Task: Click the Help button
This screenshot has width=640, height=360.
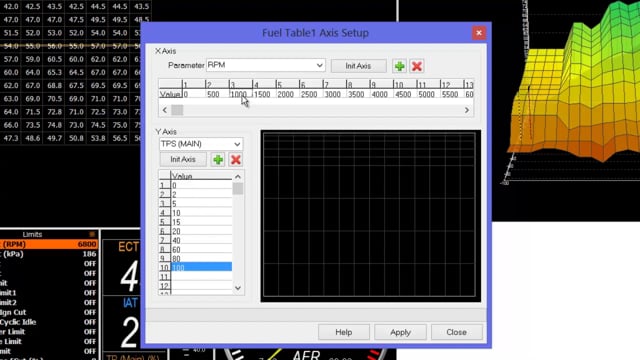Action: pyautogui.click(x=344, y=332)
